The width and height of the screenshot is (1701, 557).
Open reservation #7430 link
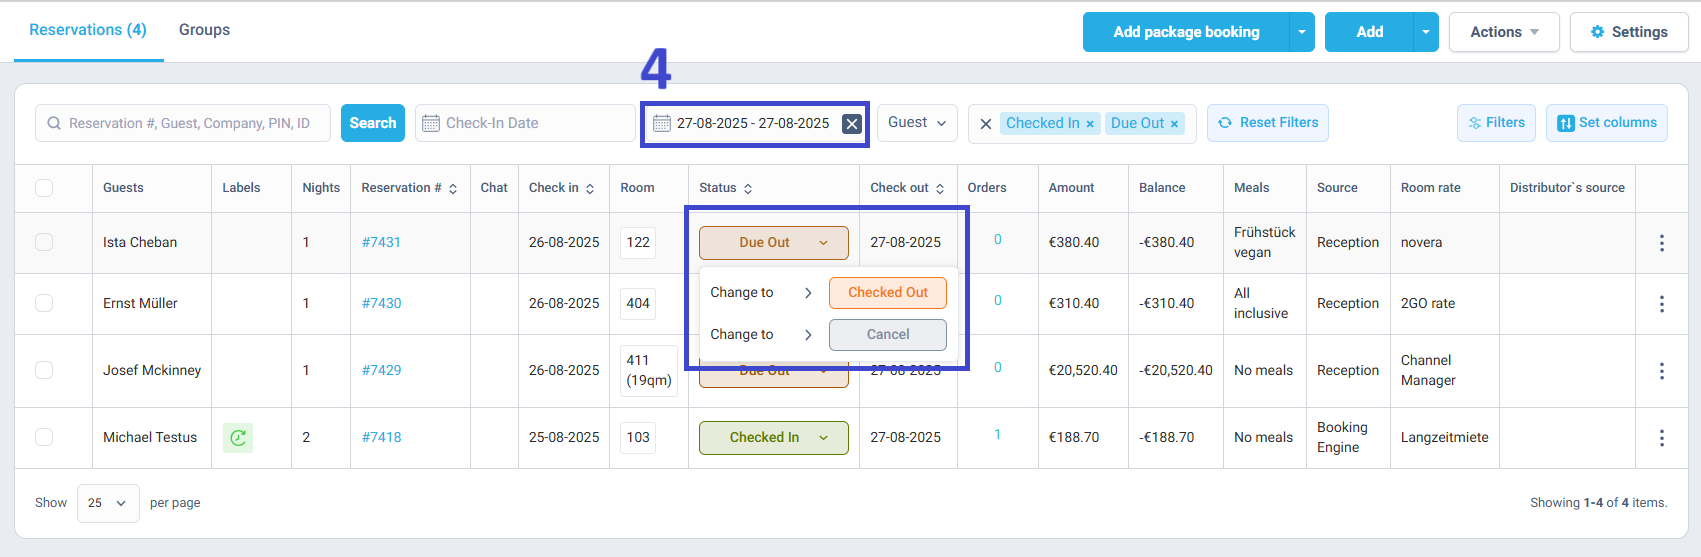click(x=381, y=304)
